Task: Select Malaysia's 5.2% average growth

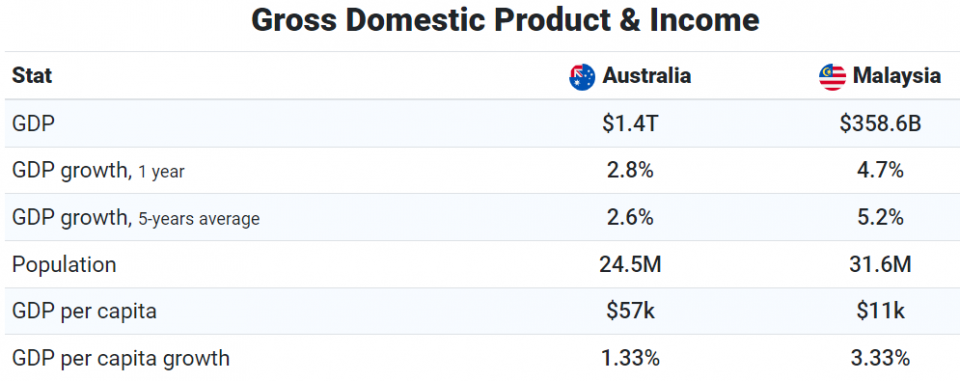Action: (880, 218)
